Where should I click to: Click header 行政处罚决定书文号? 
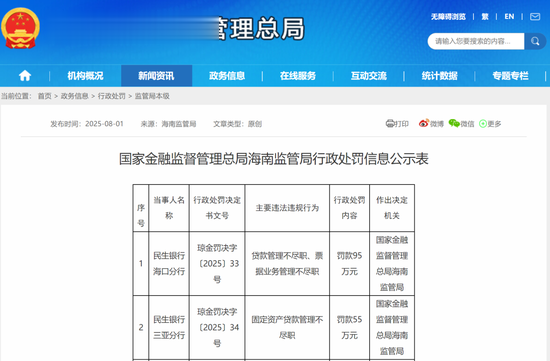click(x=217, y=208)
